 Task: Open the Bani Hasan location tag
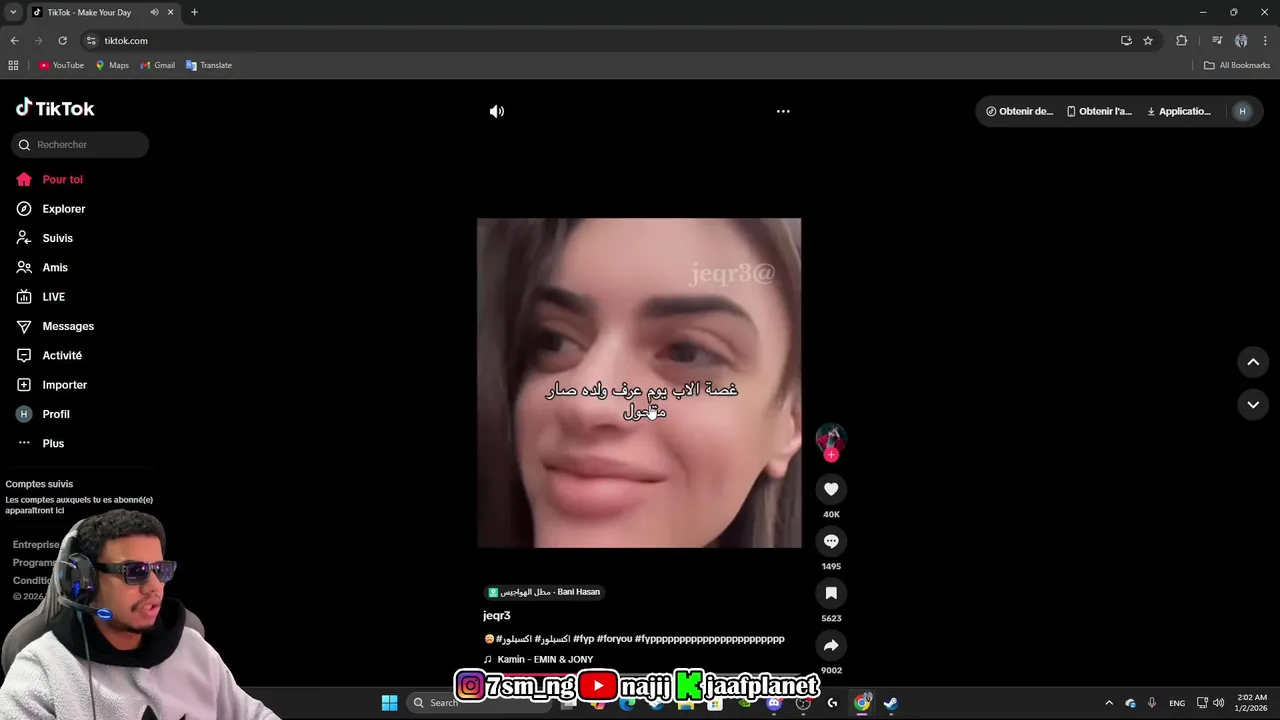544,592
